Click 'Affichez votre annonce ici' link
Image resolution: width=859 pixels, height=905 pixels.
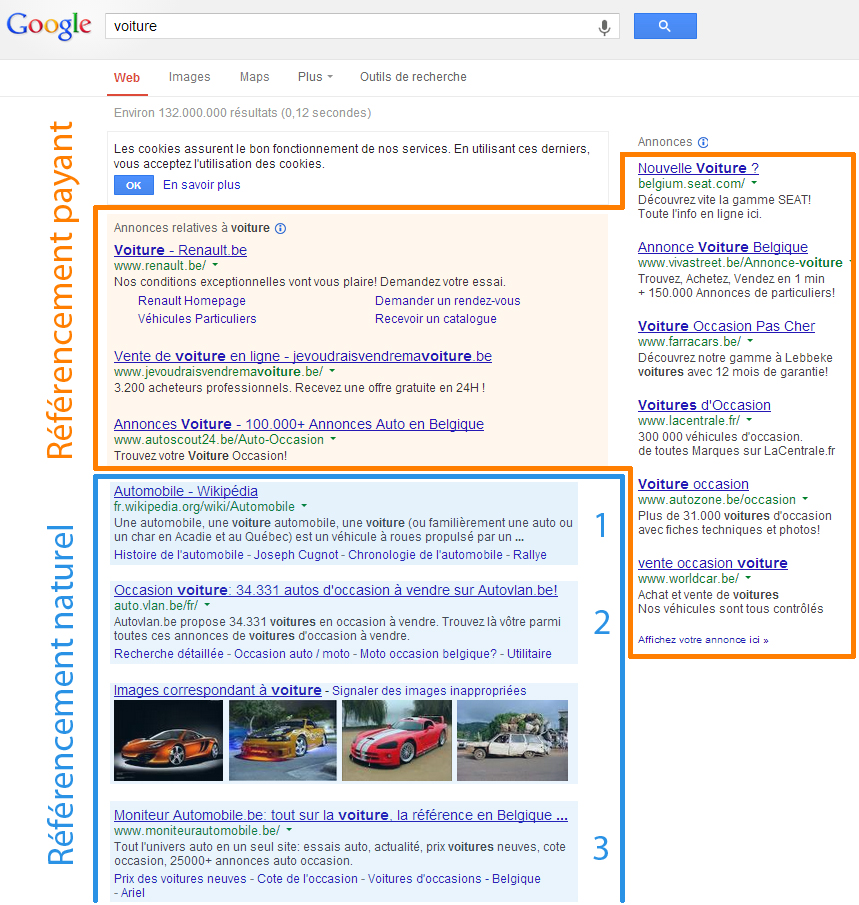click(x=703, y=640)
